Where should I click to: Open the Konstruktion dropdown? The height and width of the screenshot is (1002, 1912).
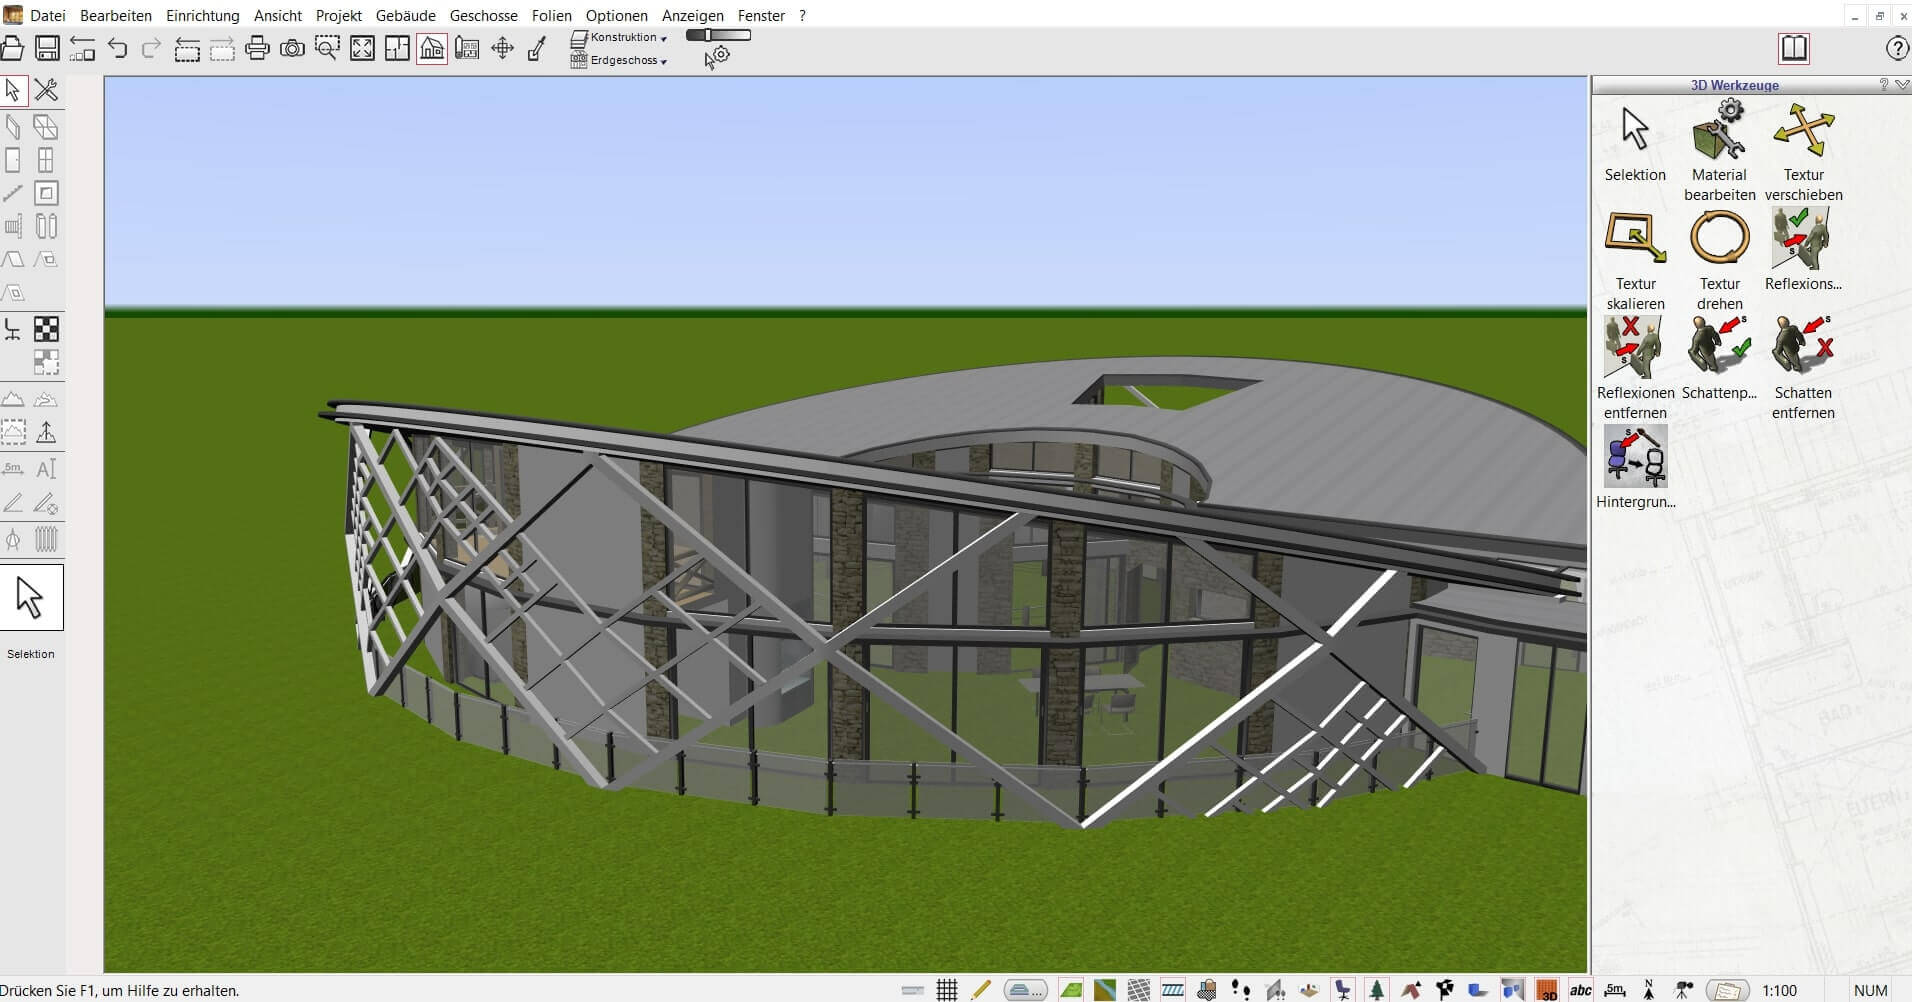click(625, 37)
